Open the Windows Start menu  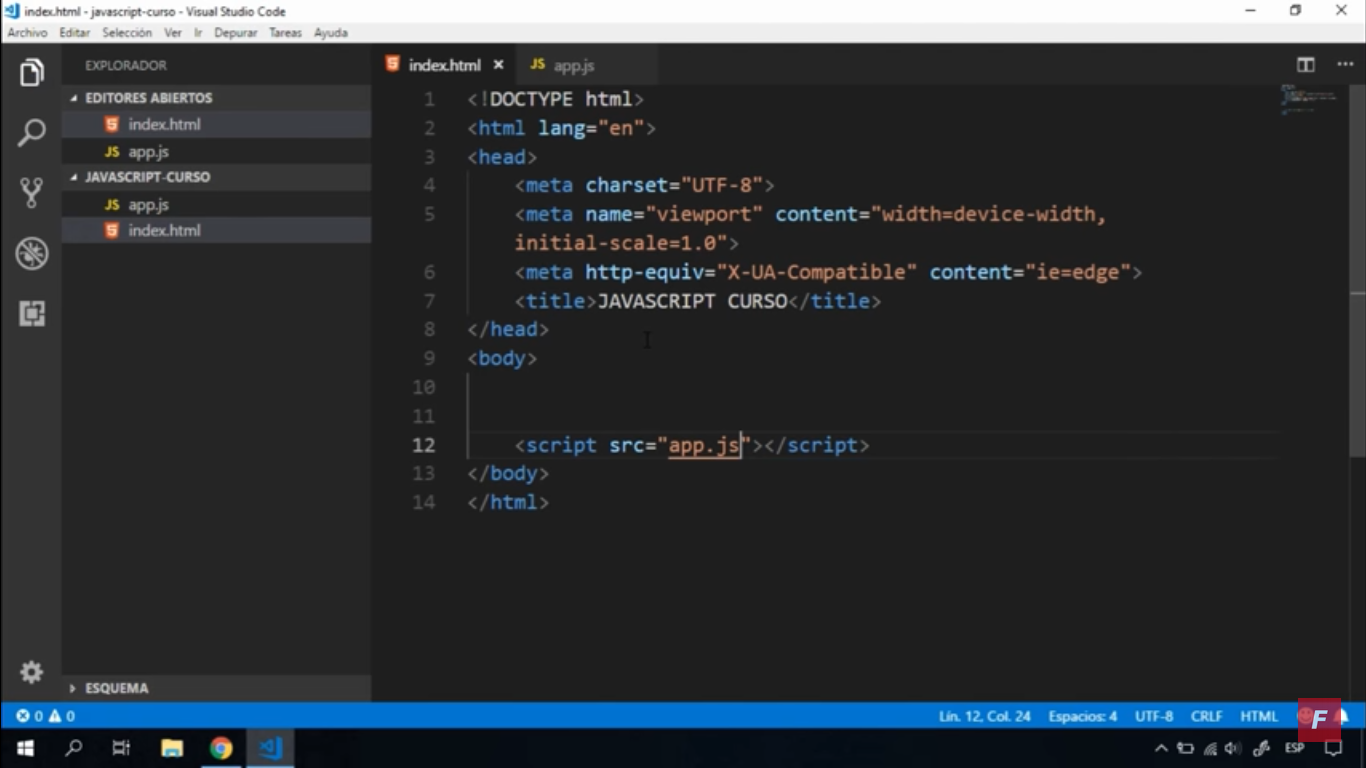(x=25, y=748)
